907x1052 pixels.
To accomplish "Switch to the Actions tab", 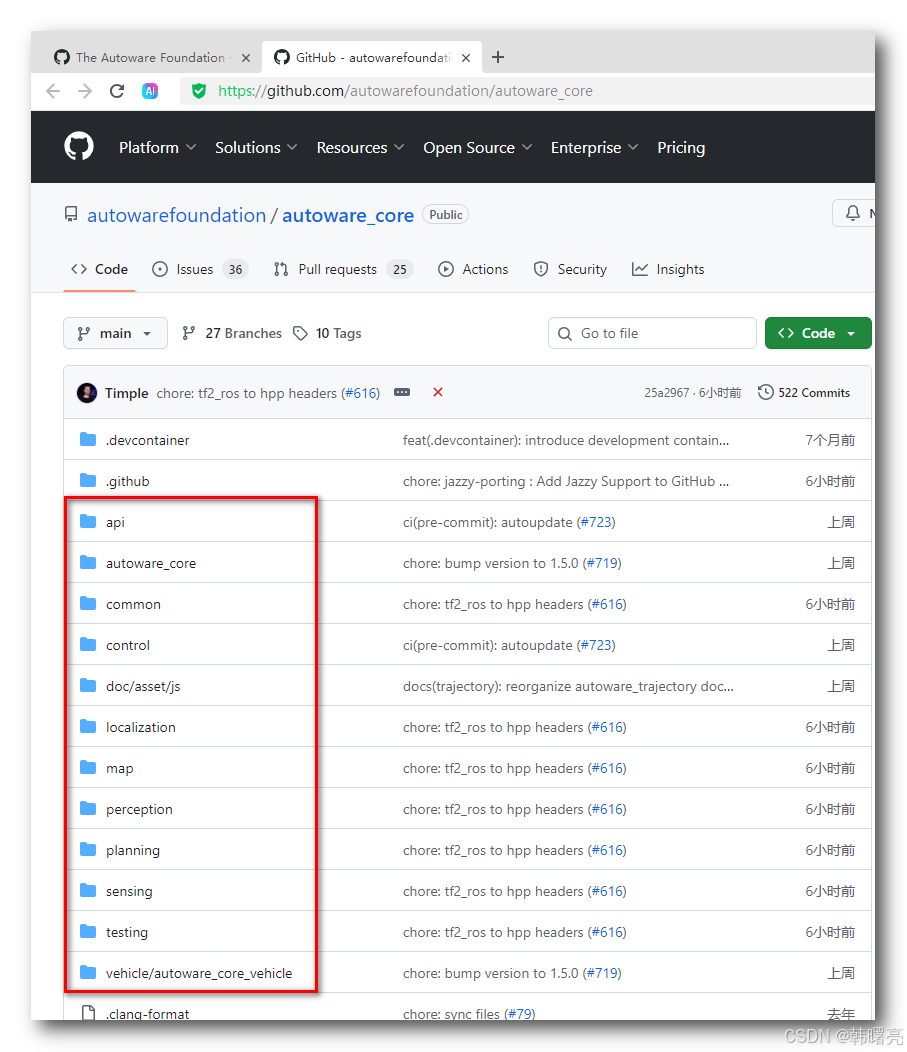I will (473, 269).
